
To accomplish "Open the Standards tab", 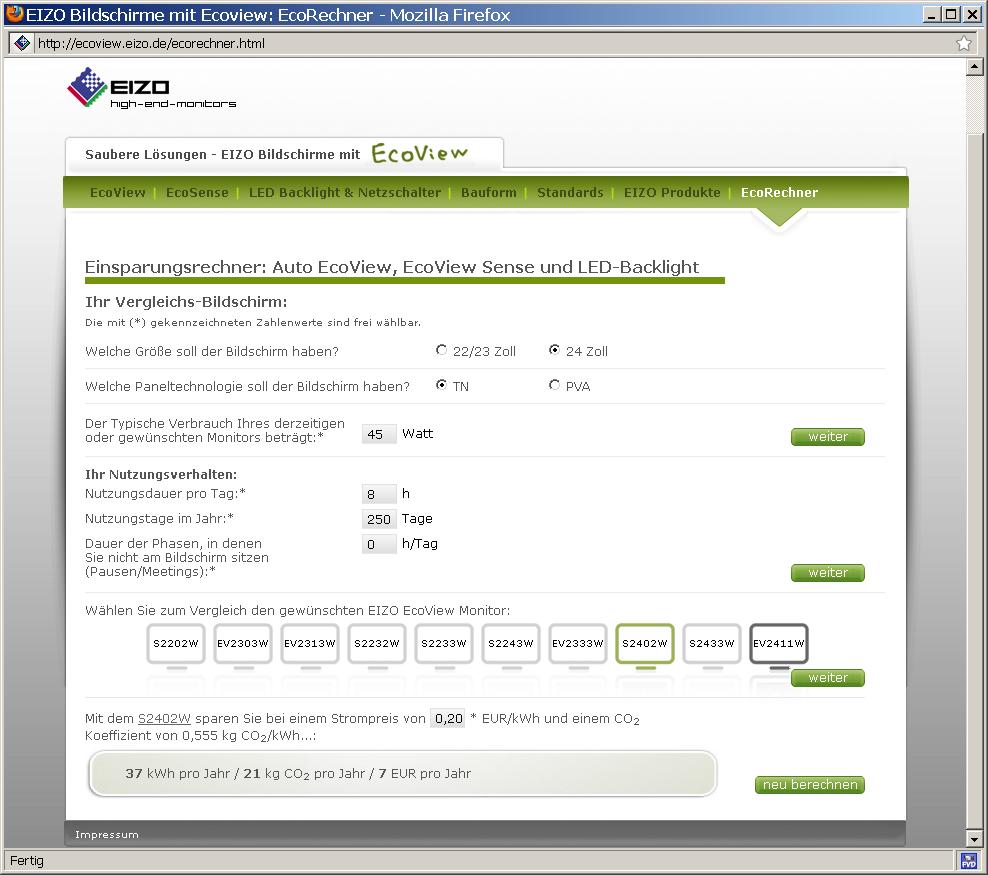I will coord(570,193).
